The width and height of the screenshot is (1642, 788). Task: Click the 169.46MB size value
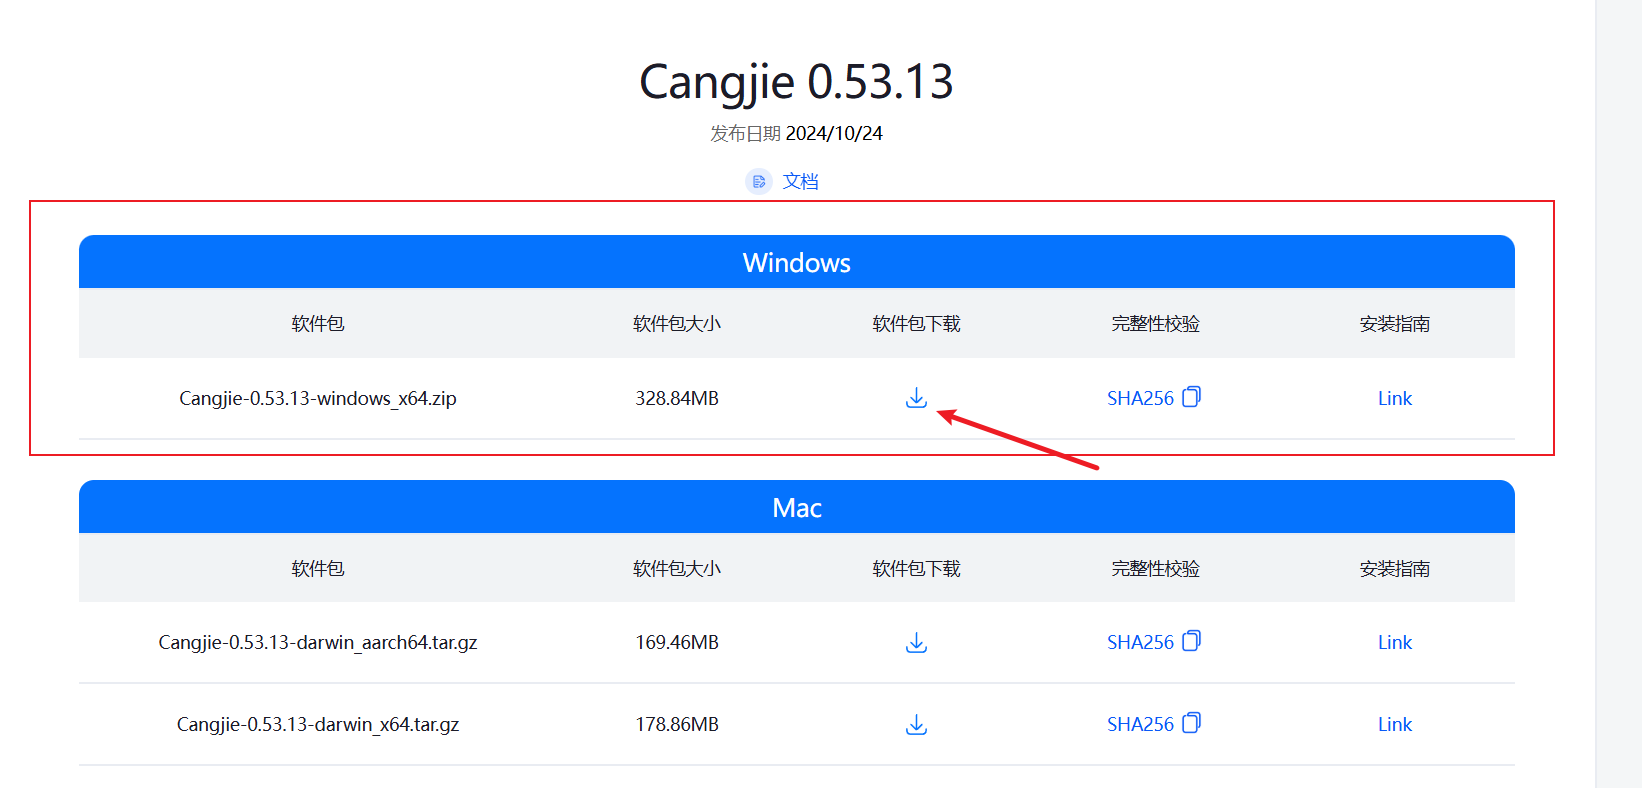677,642
